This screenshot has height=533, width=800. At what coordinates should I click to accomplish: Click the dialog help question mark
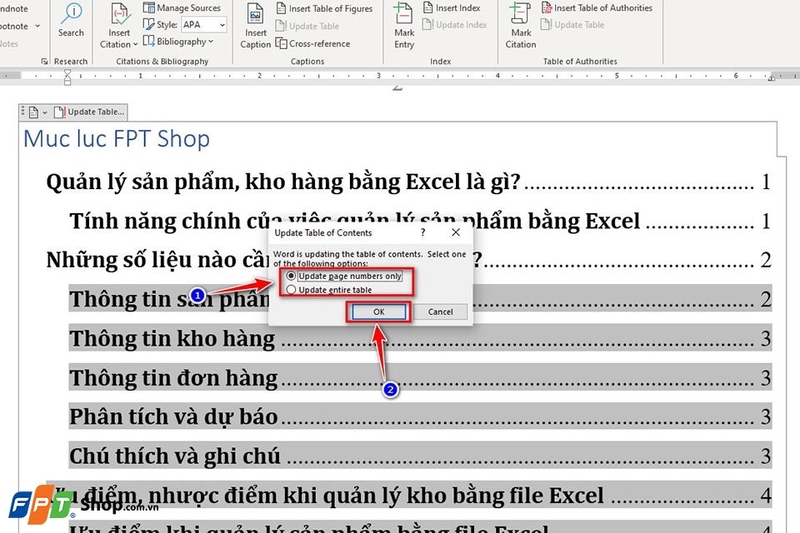(x=422, y=233)
